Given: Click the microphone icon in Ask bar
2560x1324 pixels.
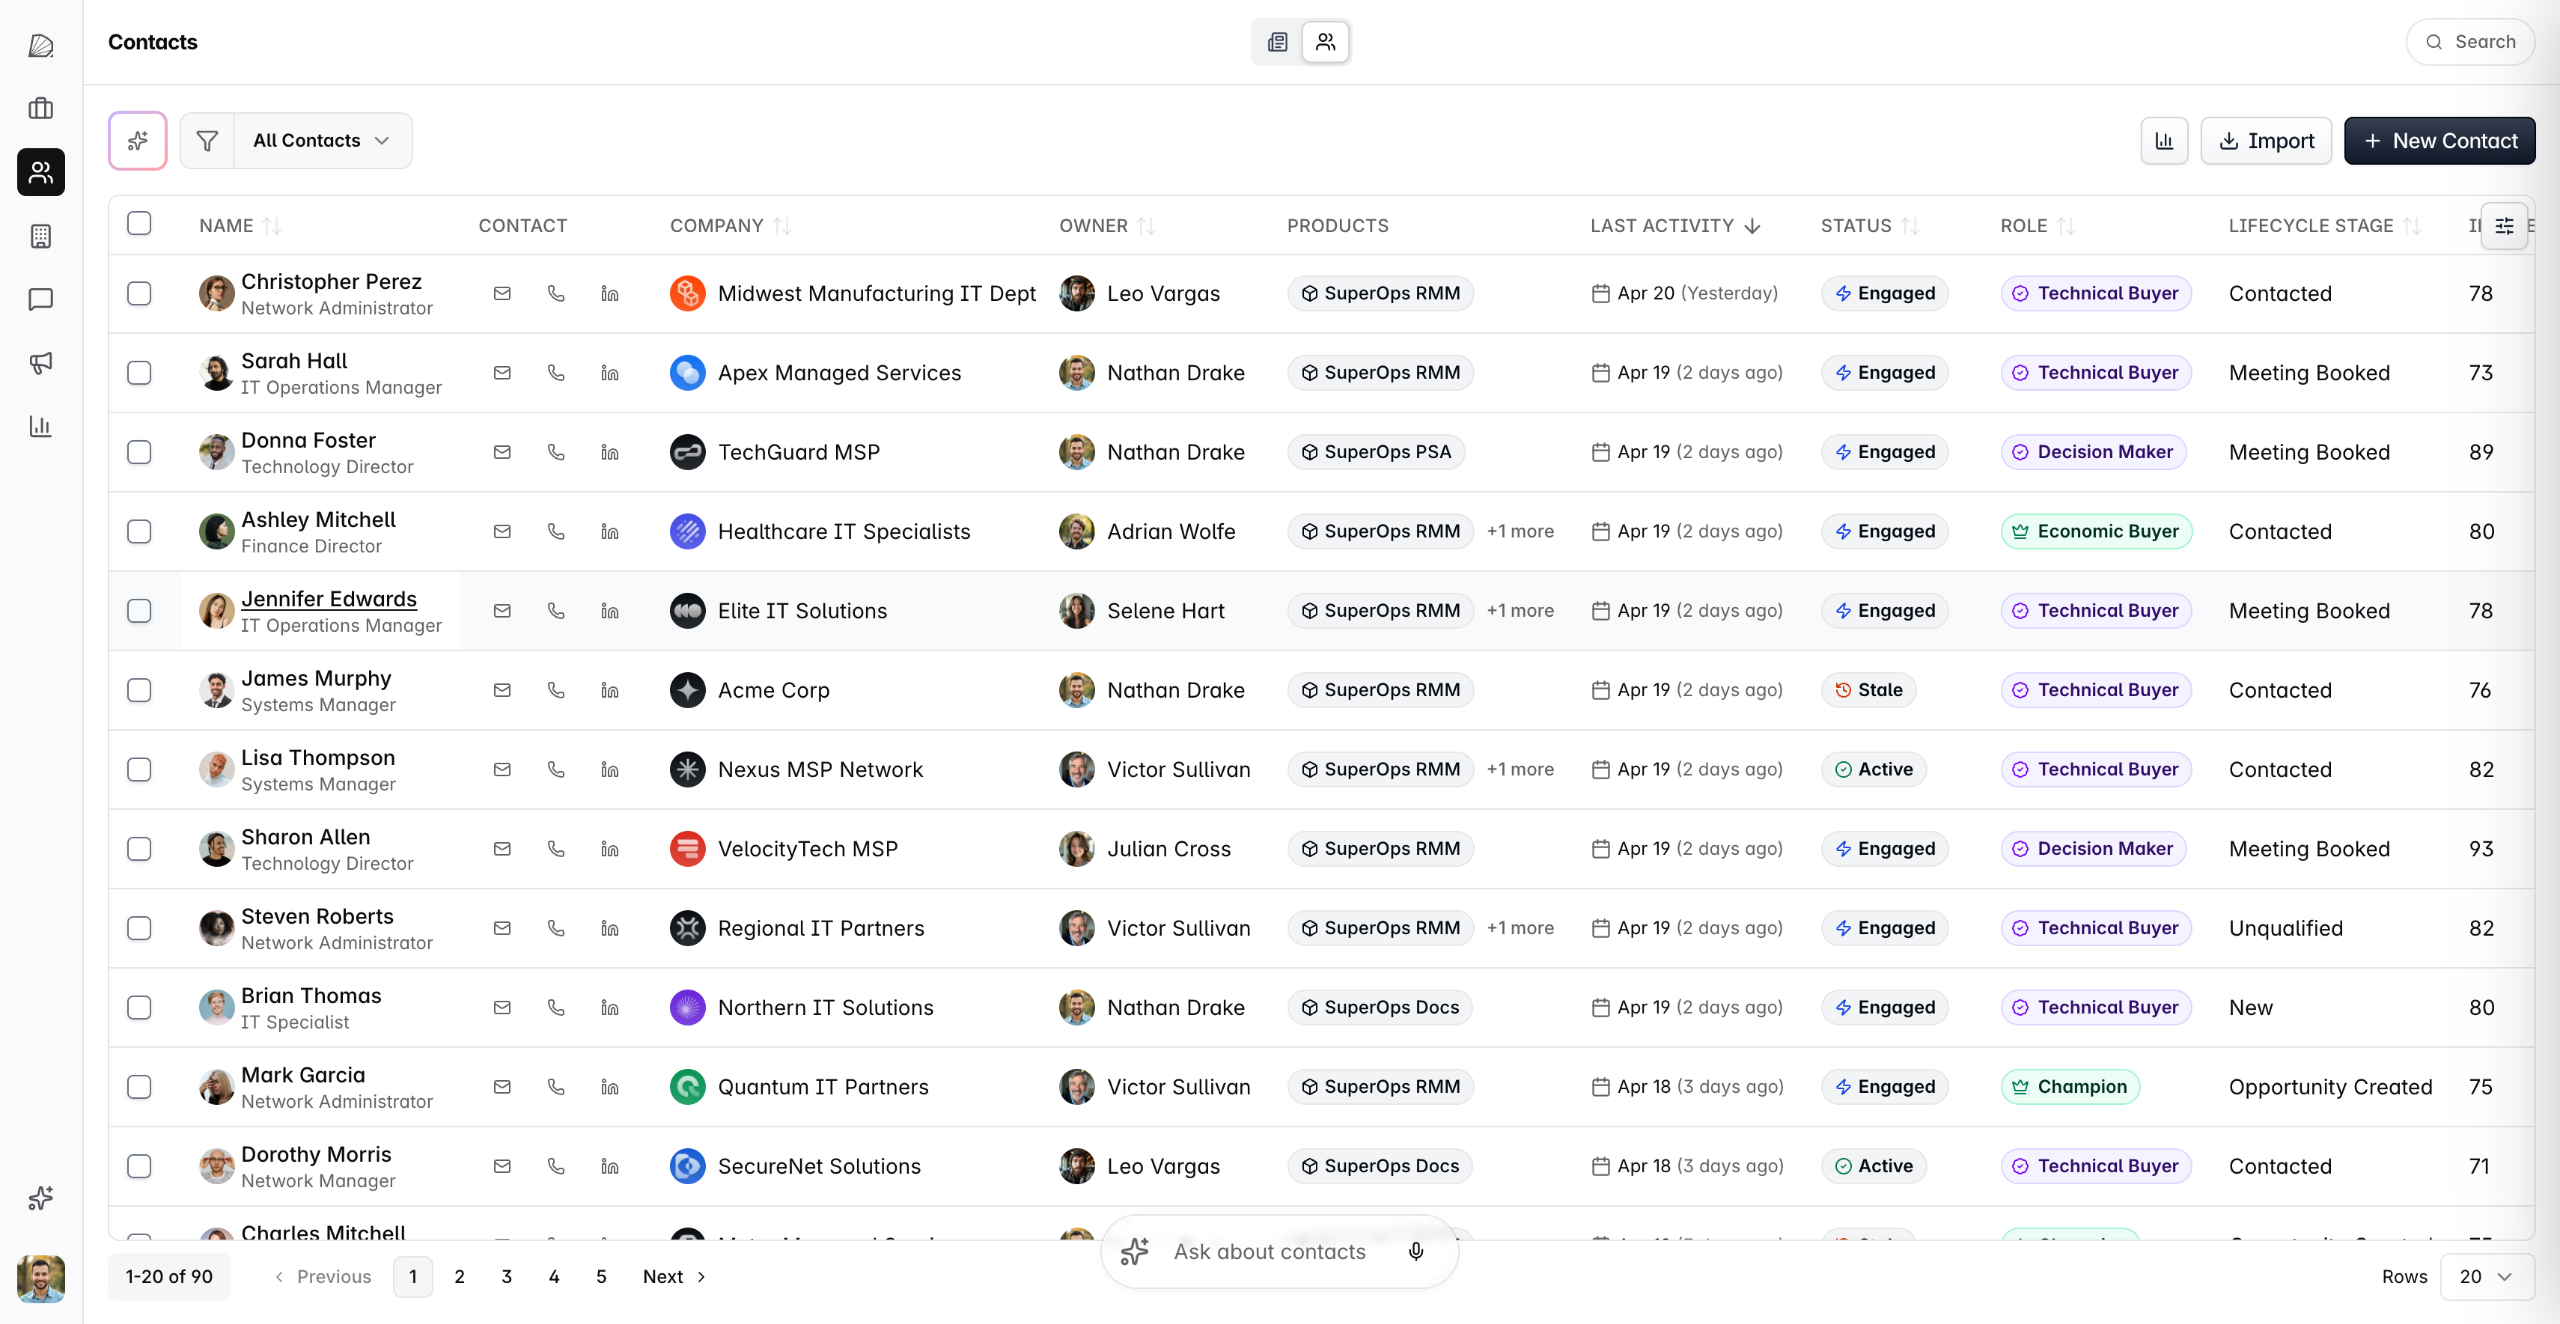Looking at the screenshot, I should pyautogui.click(x=1416, y=1252).
